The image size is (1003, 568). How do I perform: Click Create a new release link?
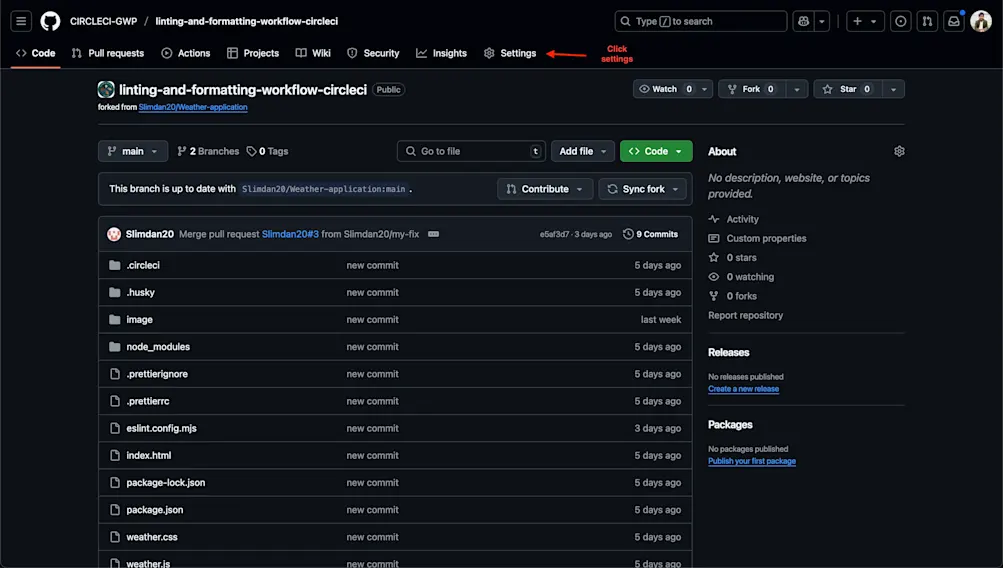click(x=743, y=389)
